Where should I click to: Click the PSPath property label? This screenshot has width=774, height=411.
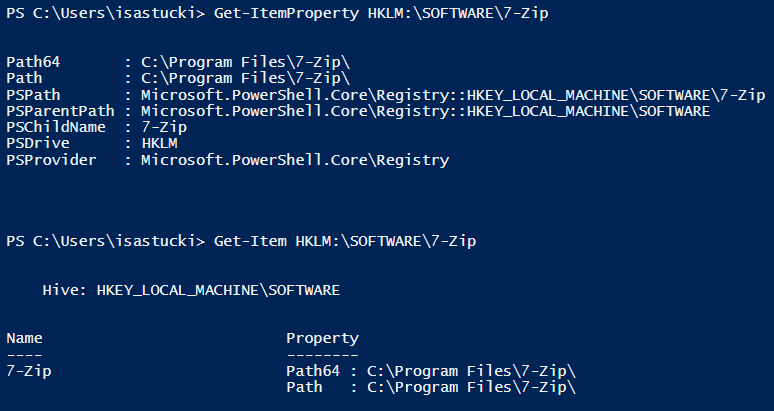[x=33, y=94]
